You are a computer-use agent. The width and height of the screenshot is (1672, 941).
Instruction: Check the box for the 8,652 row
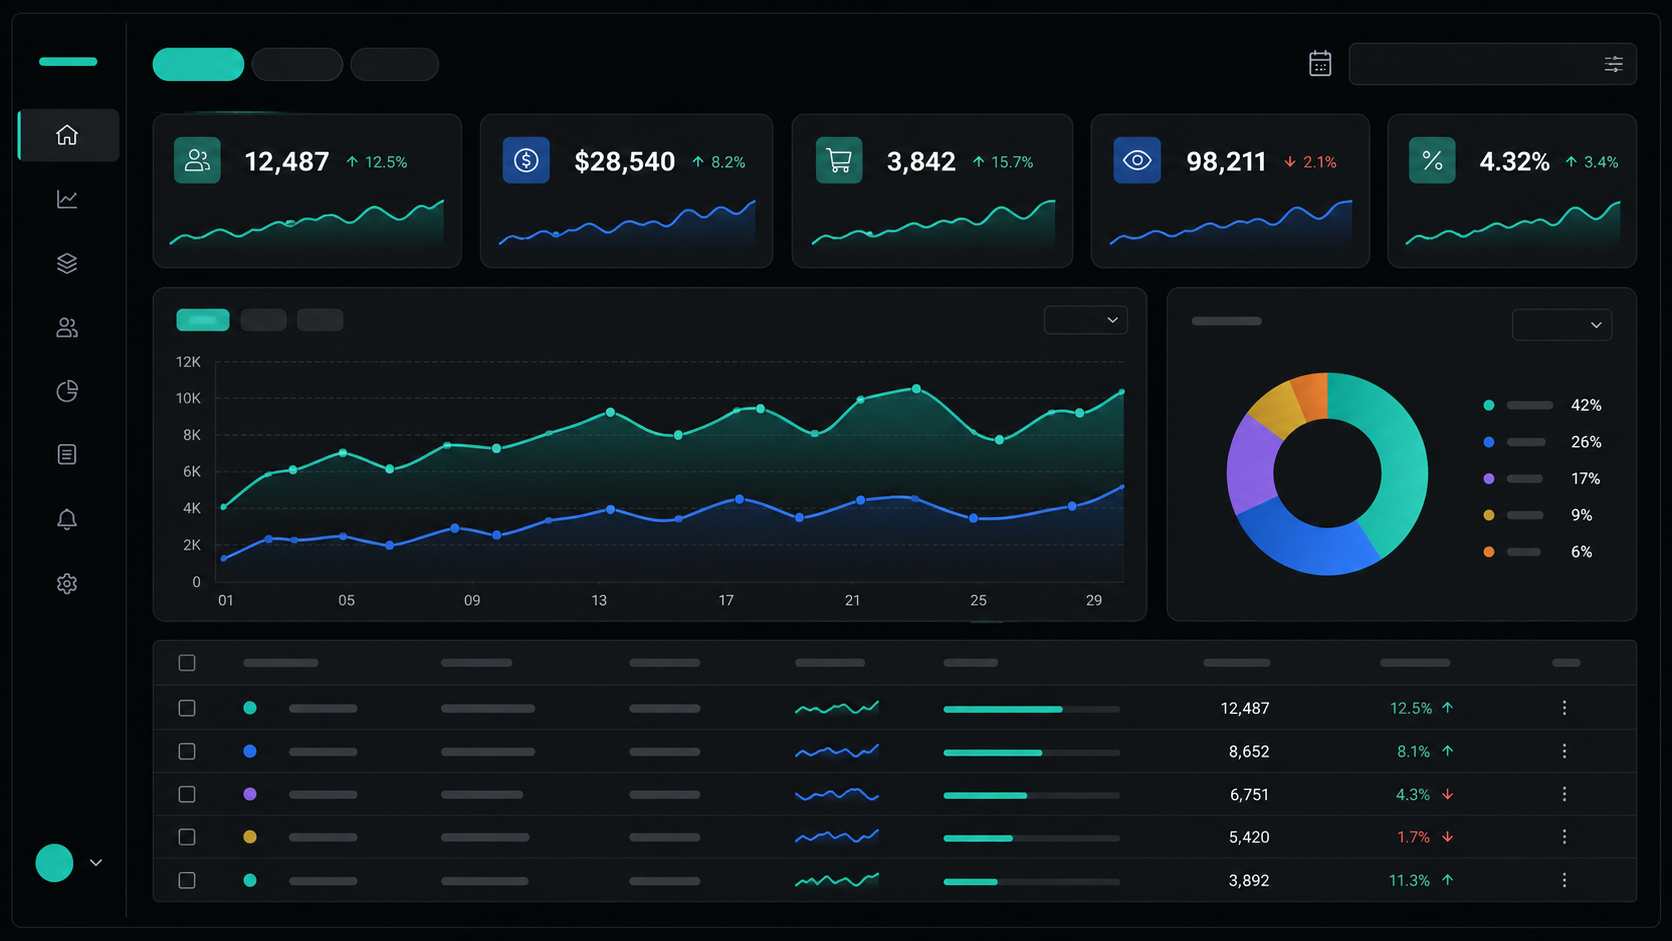187,751
